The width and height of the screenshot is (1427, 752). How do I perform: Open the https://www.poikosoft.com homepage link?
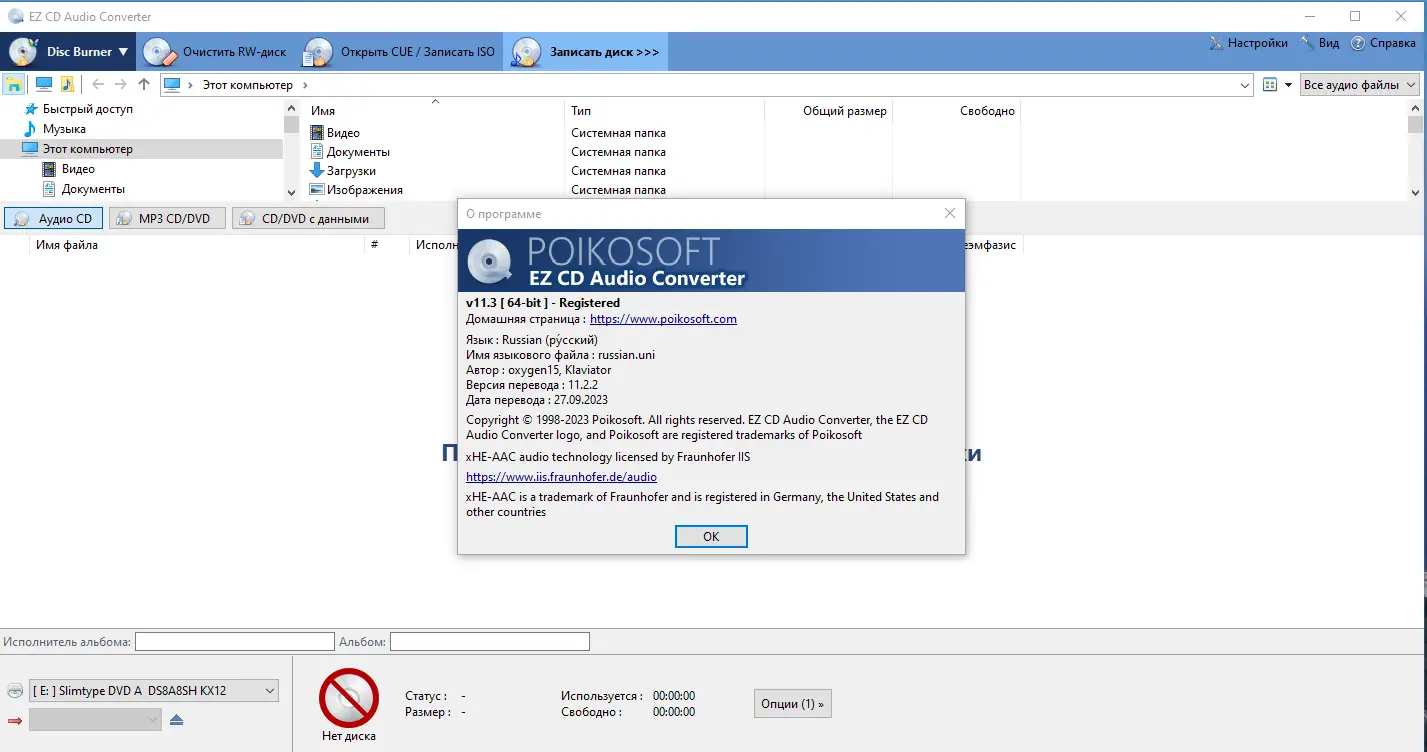click(x=663, y=319)
